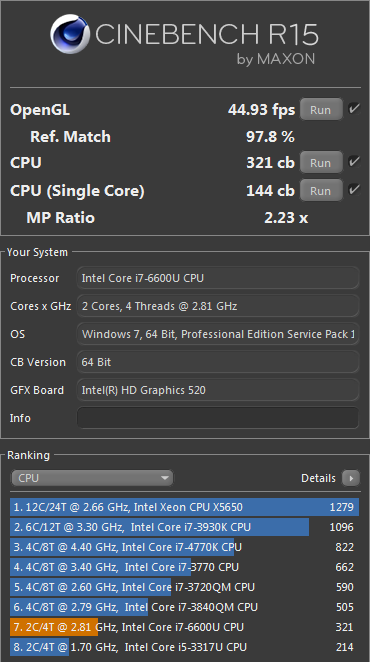The height and width of the screenshot is (662, 370).
Task: Click the Details arrow icon
Action: pos(351,478)
